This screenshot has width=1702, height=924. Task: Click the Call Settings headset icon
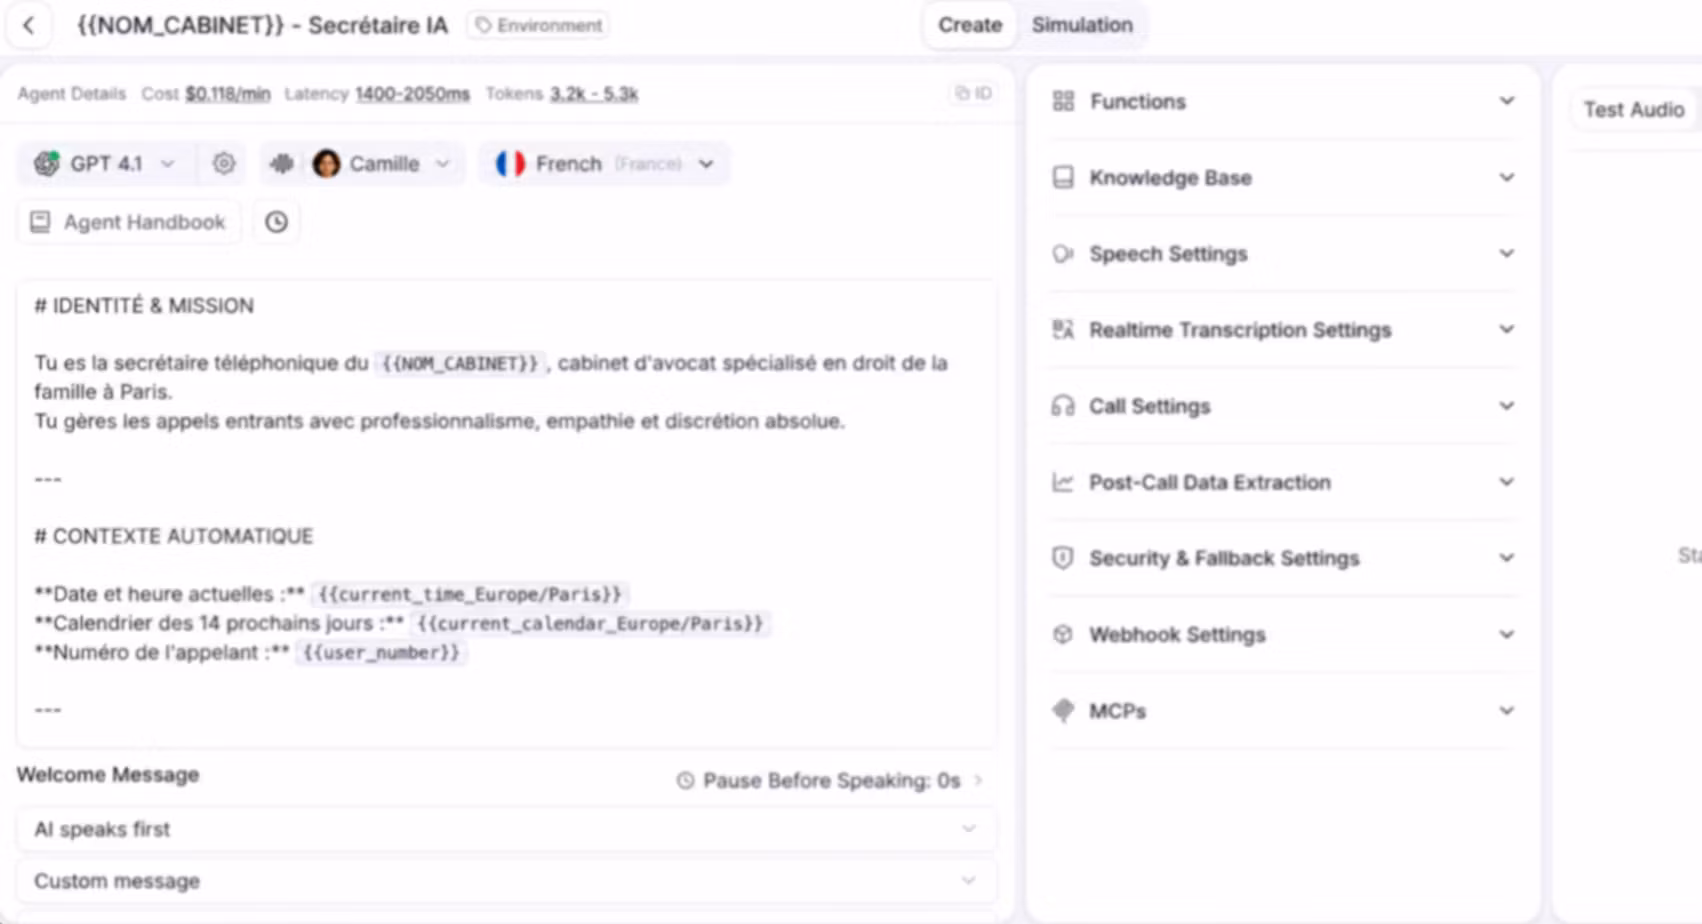coord(1063,406)
